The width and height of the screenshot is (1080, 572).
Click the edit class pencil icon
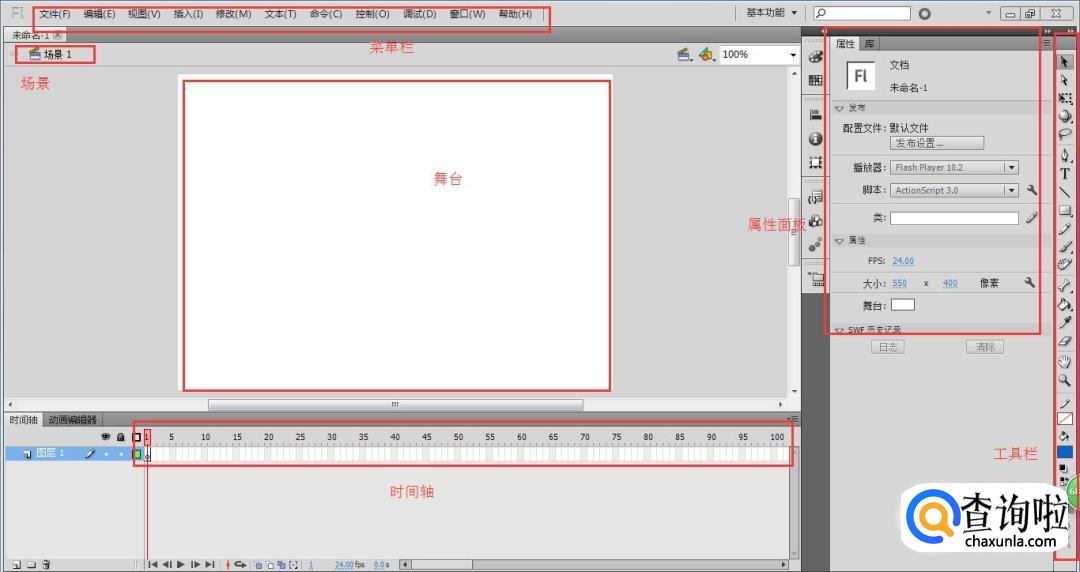coord(1031,218)
